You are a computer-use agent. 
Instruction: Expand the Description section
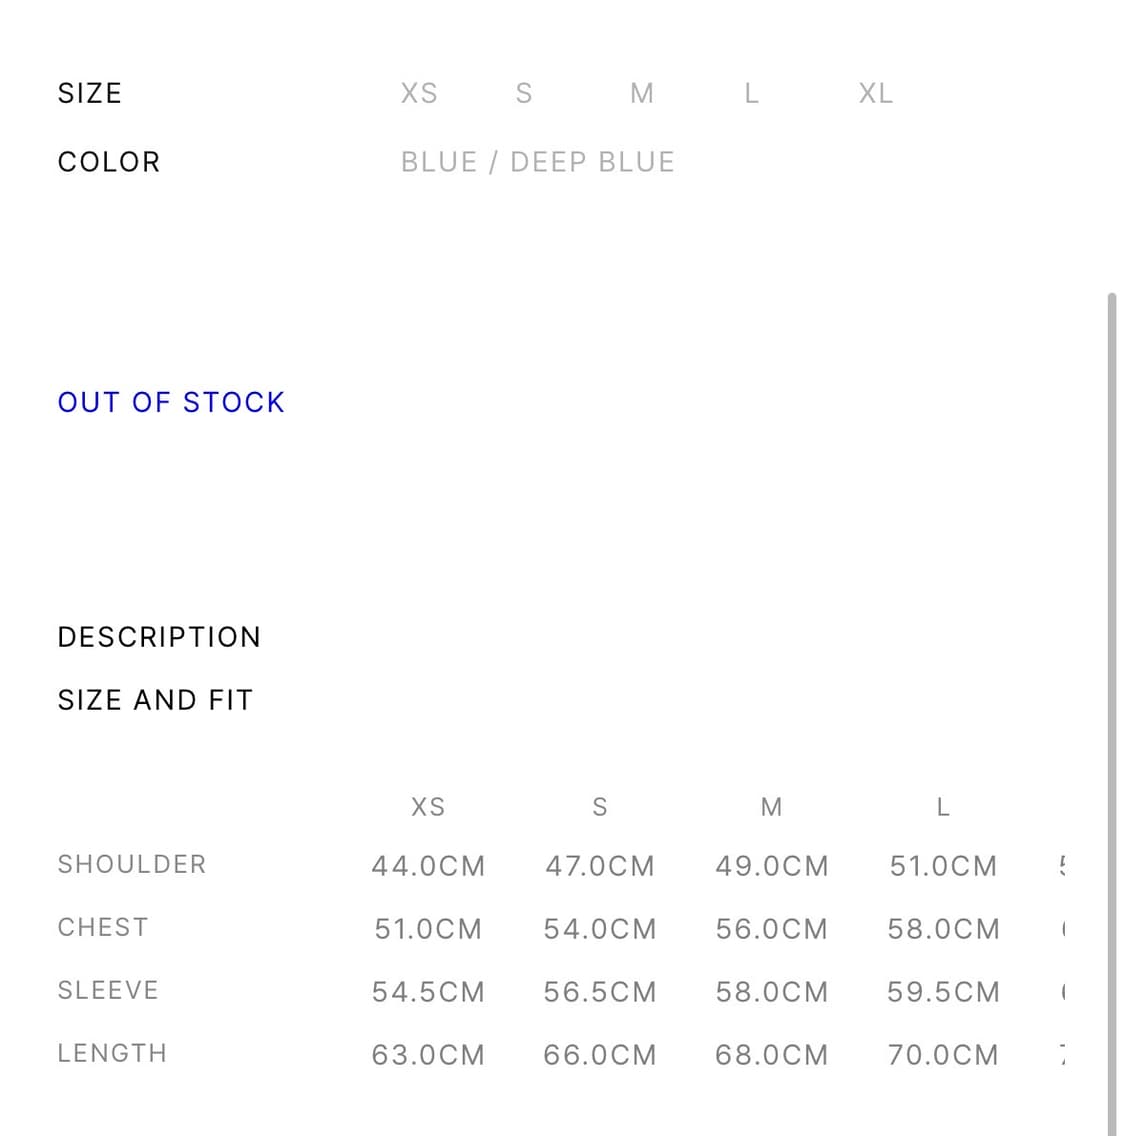(x=159, y=637)
